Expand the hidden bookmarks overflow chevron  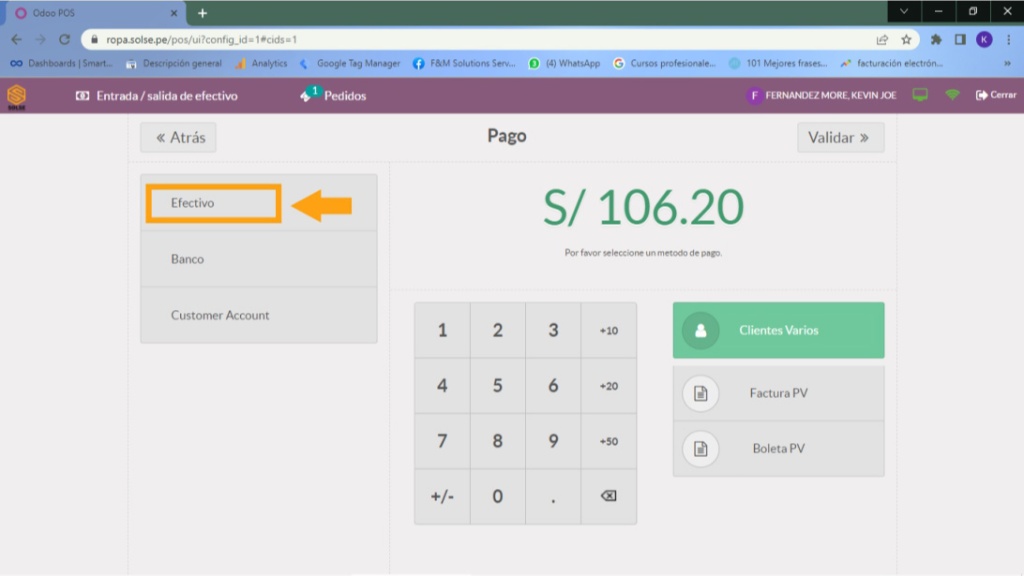(1007, 63)
